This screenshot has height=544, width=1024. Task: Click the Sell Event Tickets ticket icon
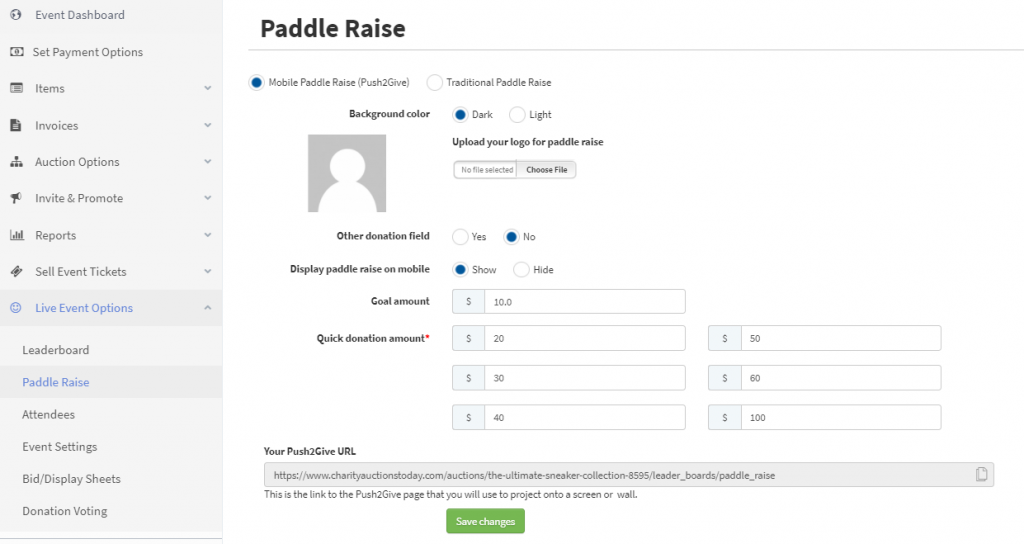pos(17,271)
